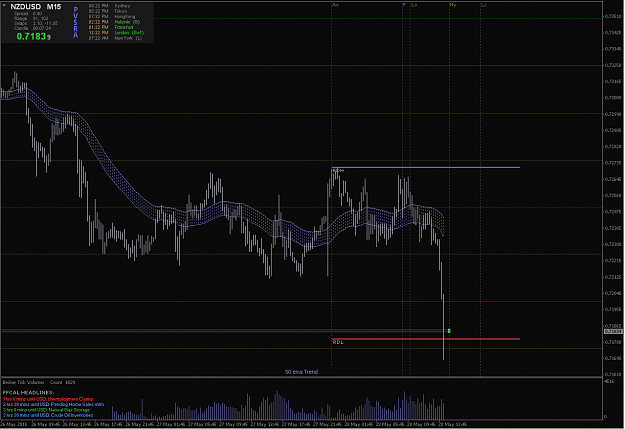Click the highlighted current price on axis
The image size is (625, 429).
coord(613,331)
